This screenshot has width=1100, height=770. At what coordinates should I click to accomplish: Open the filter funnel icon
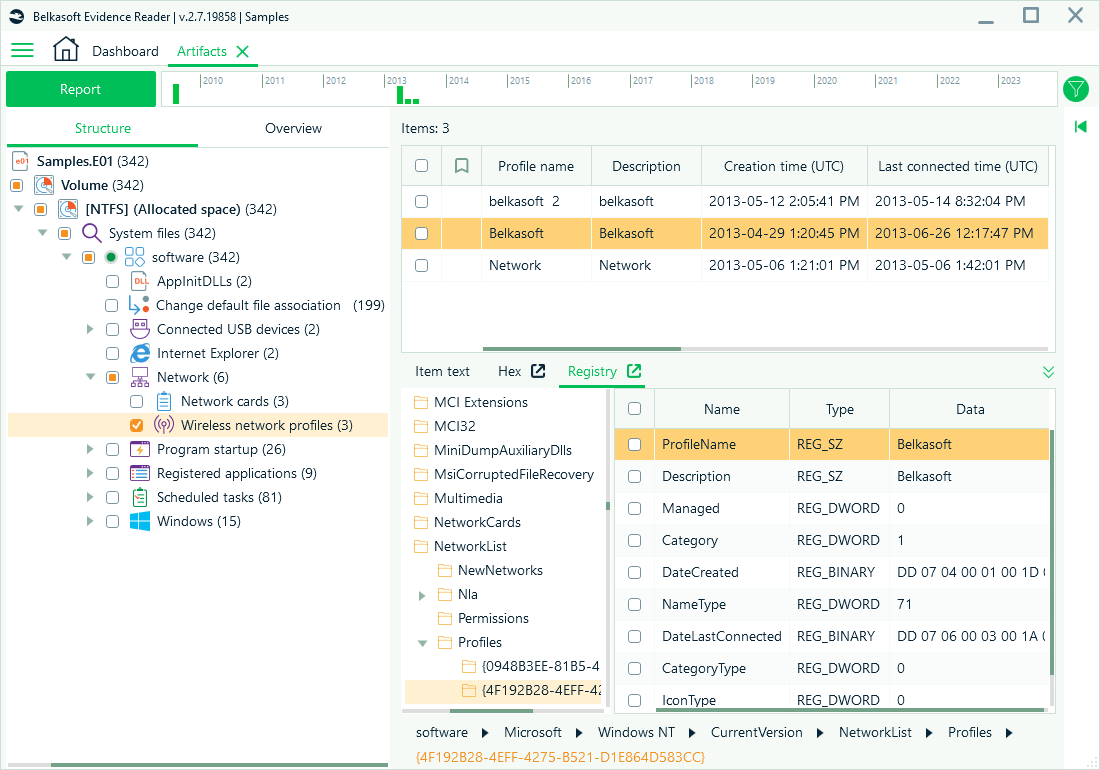1075,89
